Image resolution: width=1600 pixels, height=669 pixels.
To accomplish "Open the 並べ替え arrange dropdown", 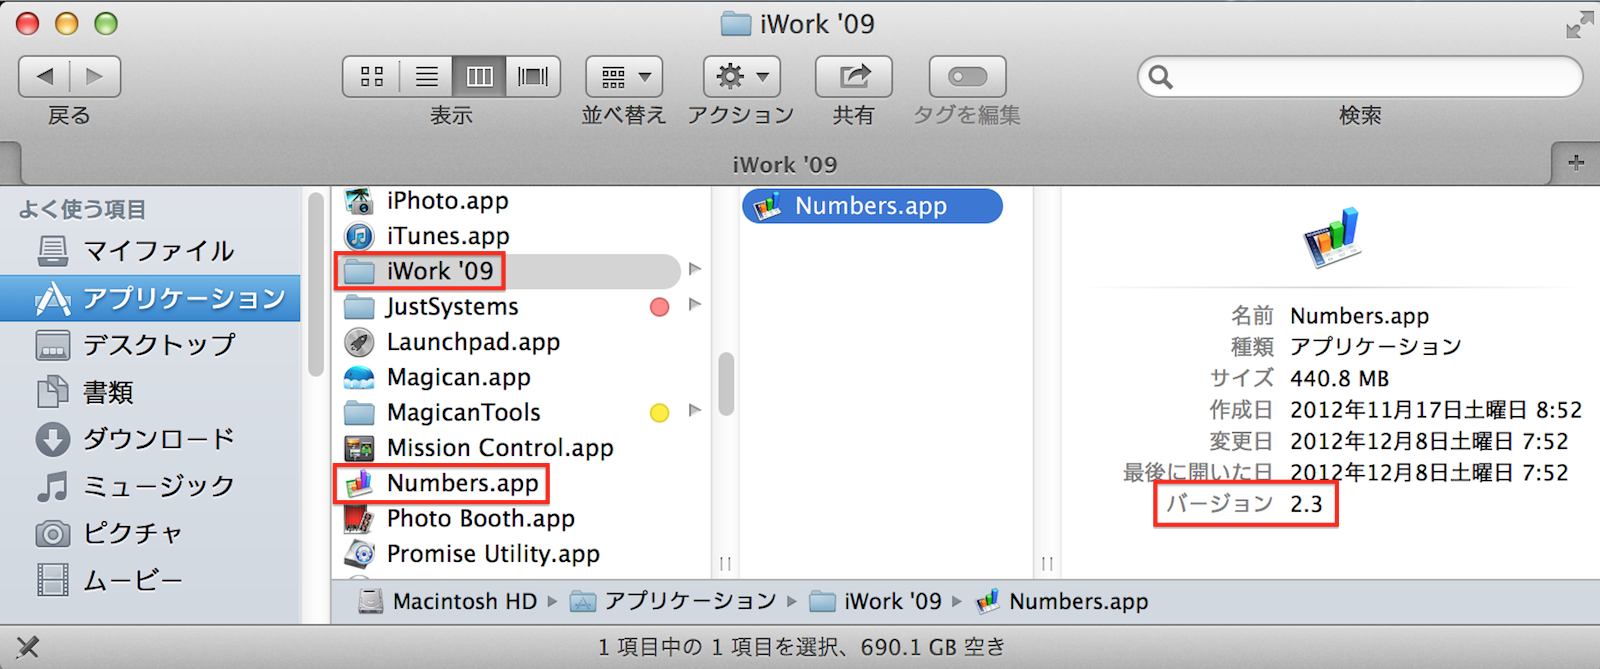I will tap(625, 76).
